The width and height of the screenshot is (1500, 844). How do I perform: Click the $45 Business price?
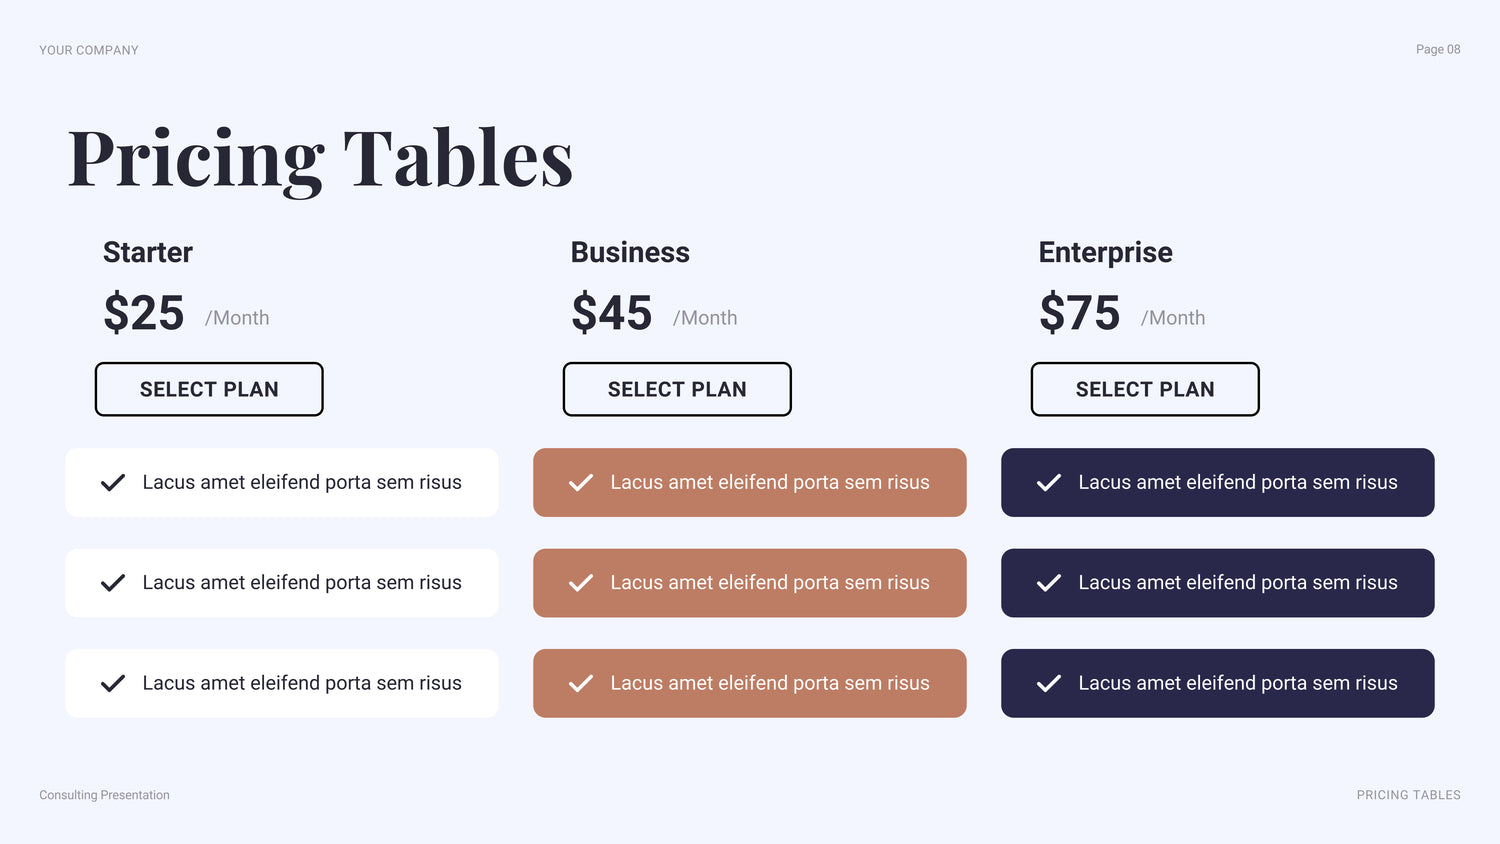tap(612, 313)
